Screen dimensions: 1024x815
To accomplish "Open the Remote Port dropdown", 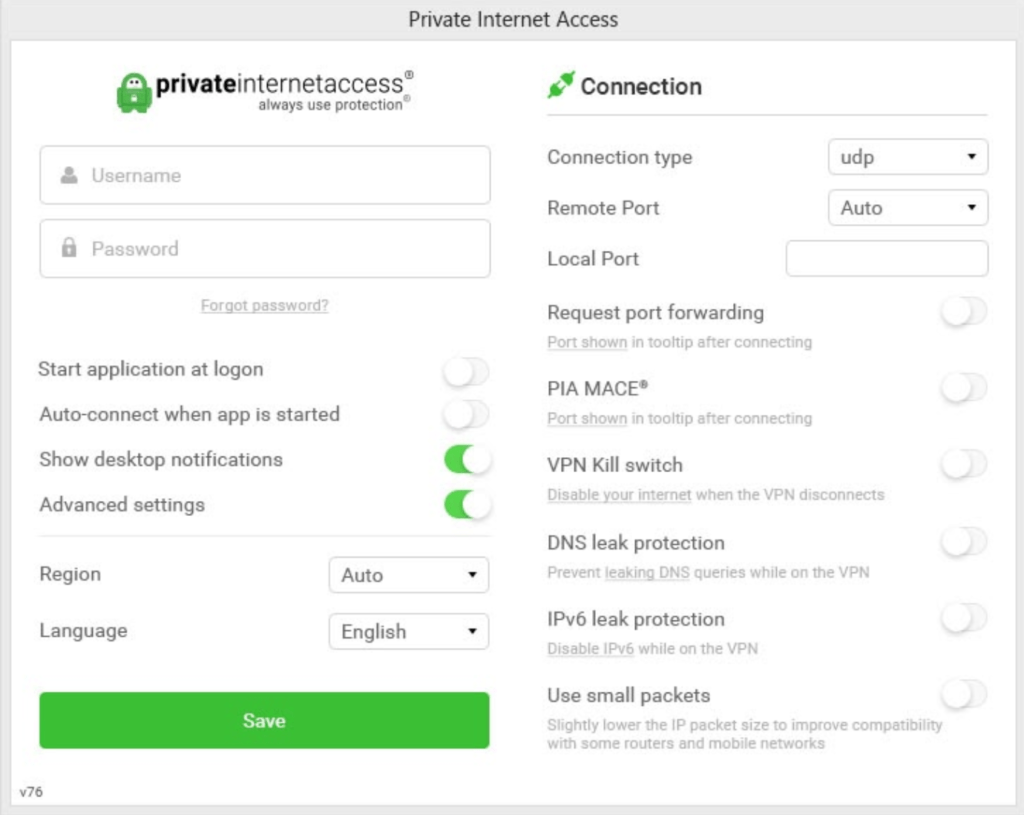I will tap(907, 208).
